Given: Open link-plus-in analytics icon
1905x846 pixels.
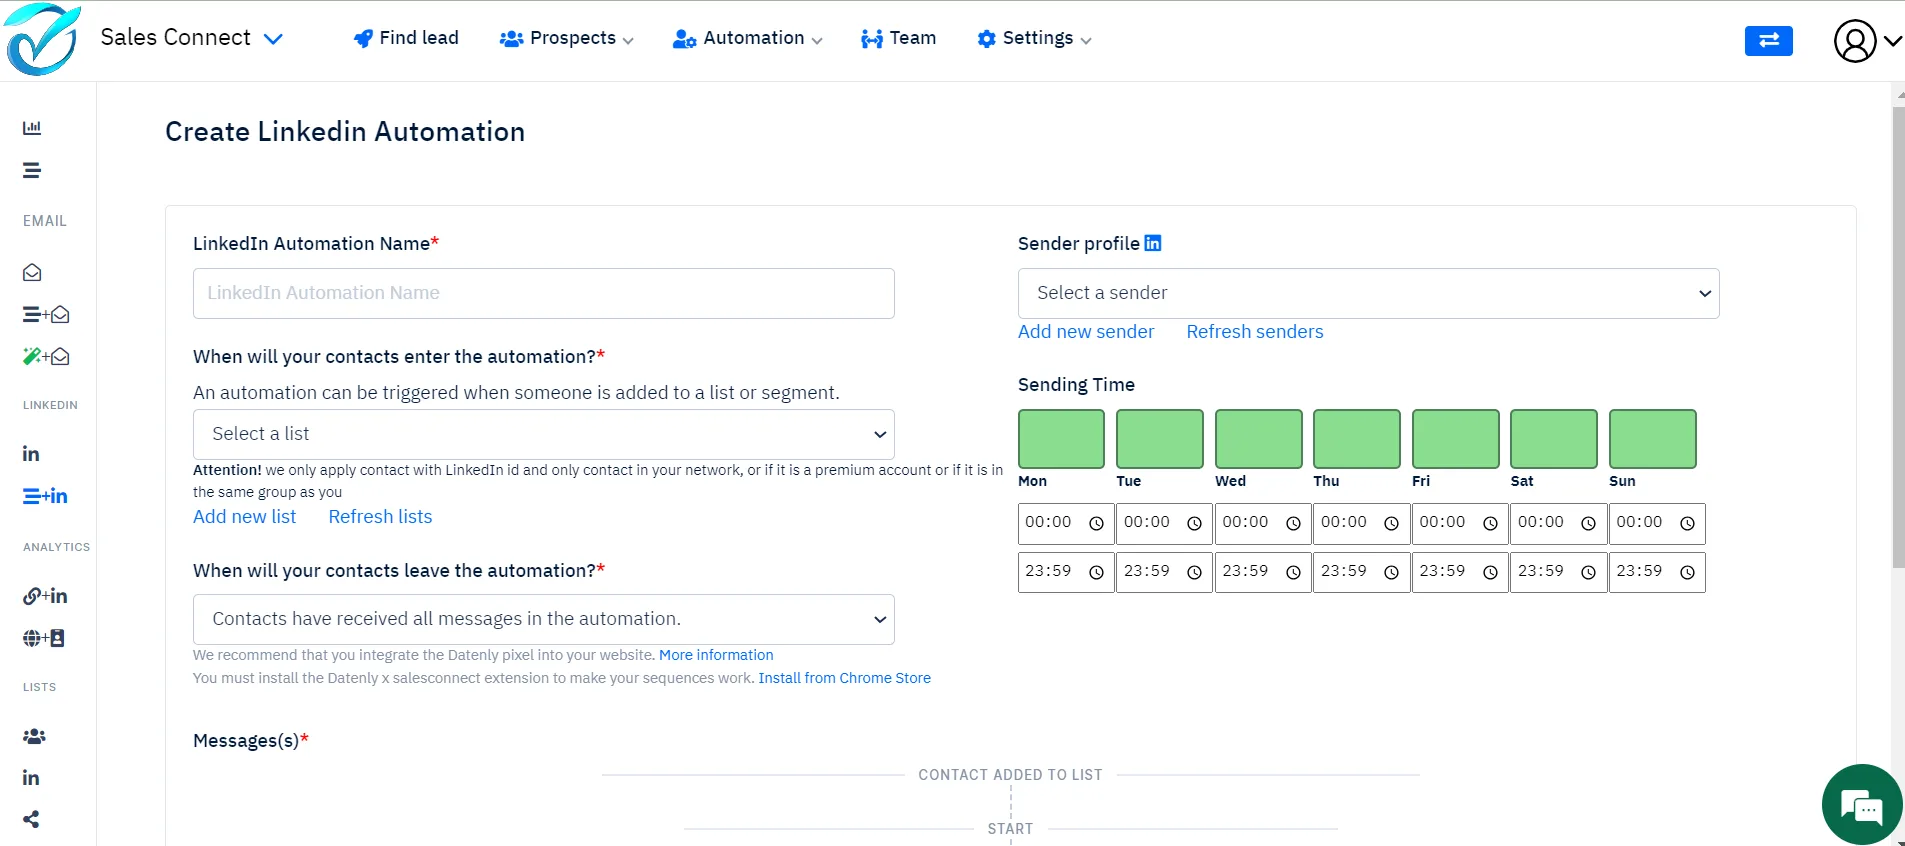Looking at the screenshot, I should (46, 596).
